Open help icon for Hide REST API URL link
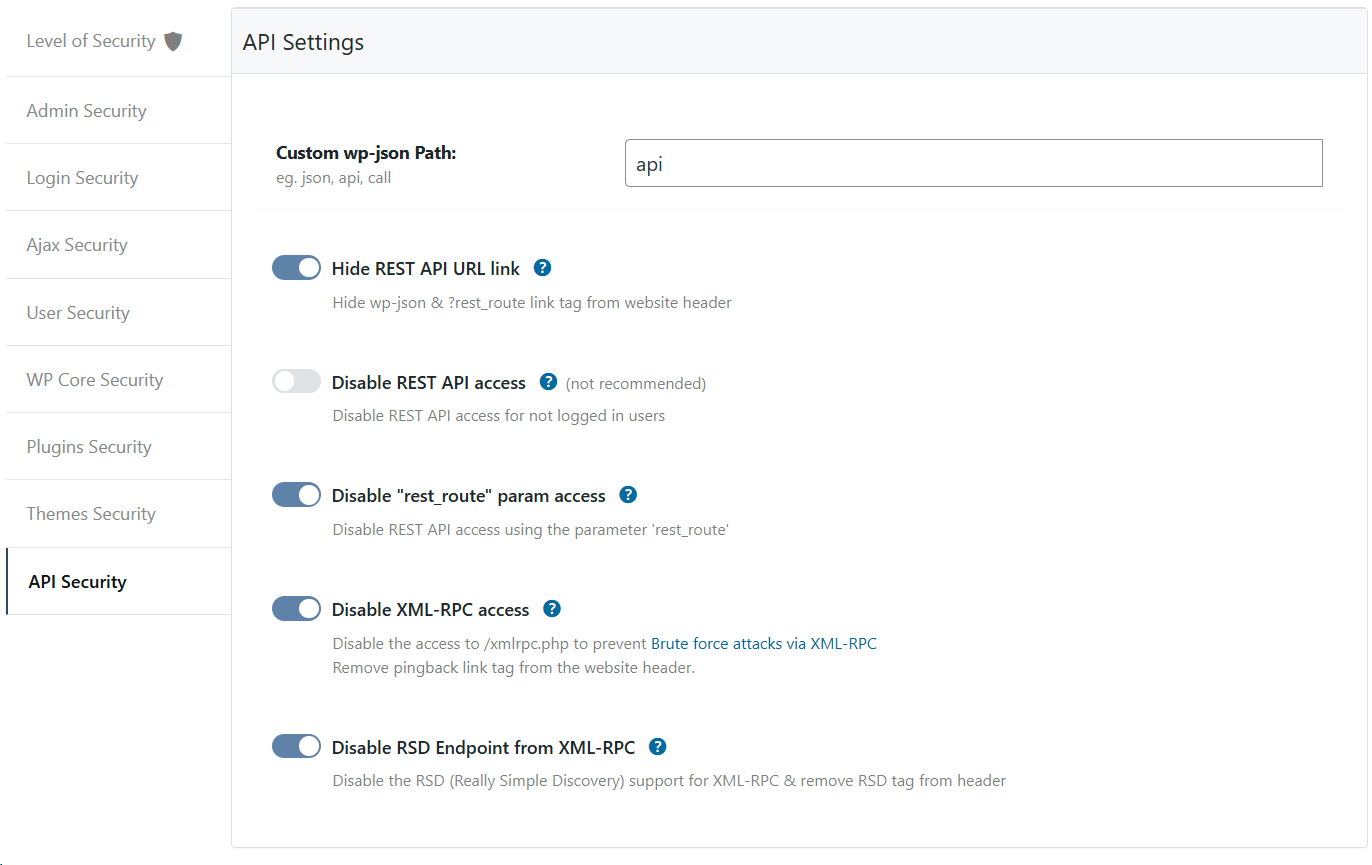Screen dimensions: 1372x865 543,268
